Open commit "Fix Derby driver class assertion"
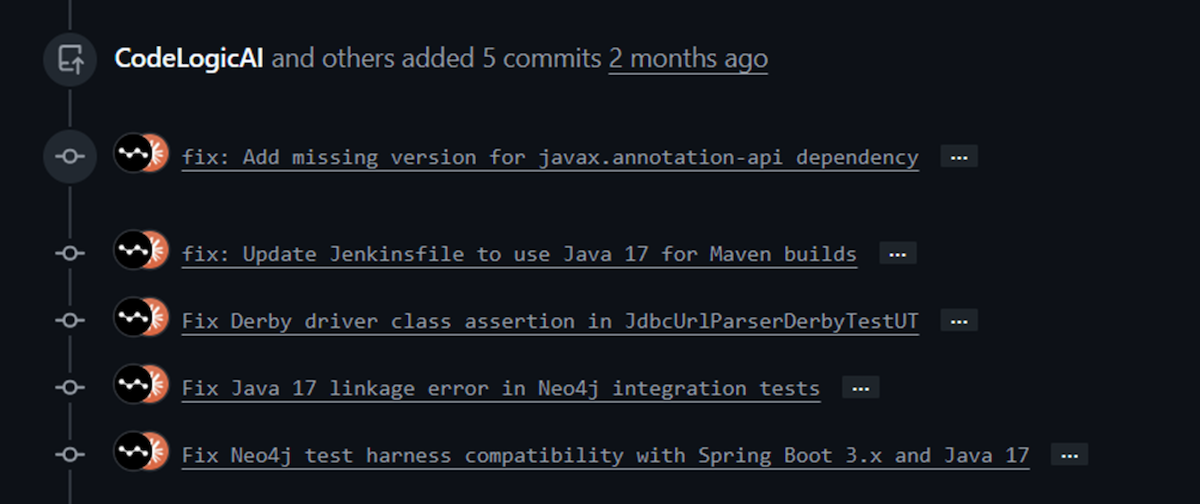Viewport: 1200px width, 504px height. pyautogui.click(x=550, y=321)
